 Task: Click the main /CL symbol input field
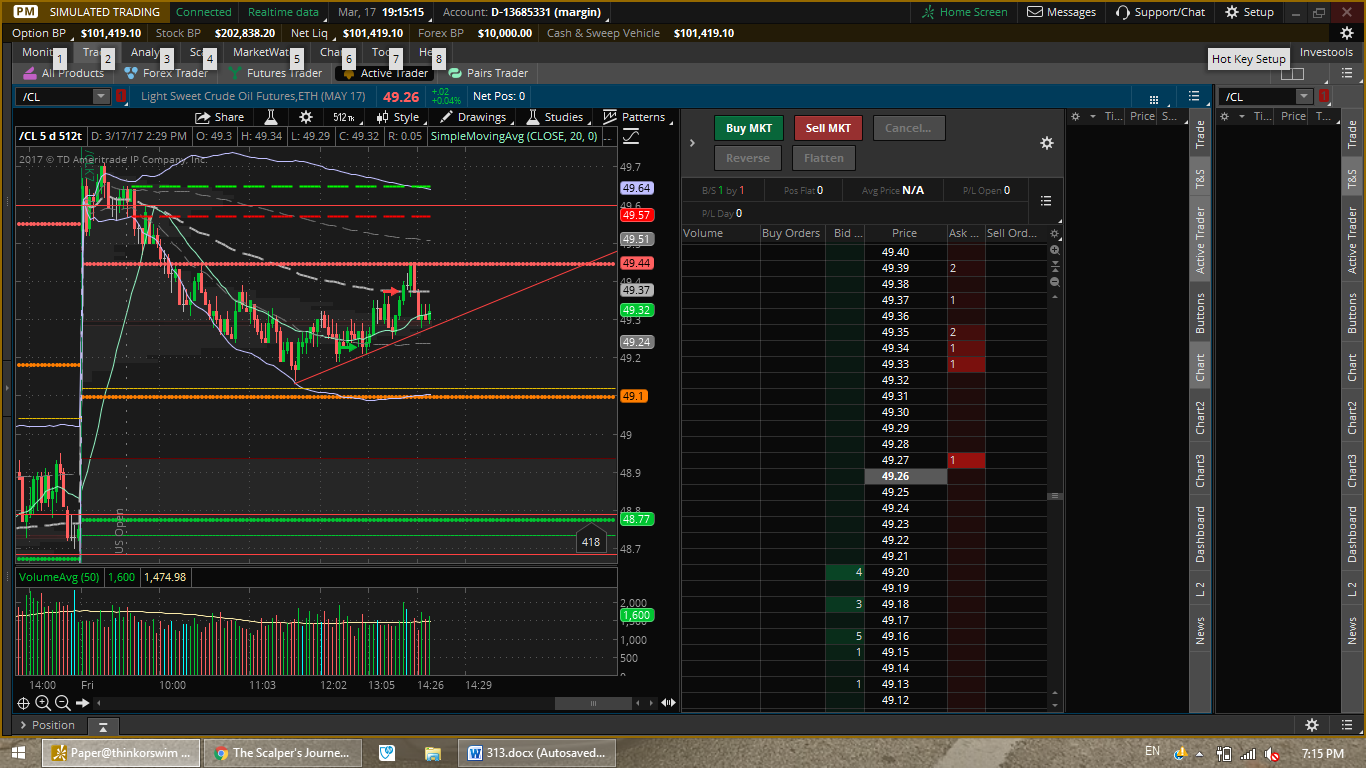coord(54,96)
